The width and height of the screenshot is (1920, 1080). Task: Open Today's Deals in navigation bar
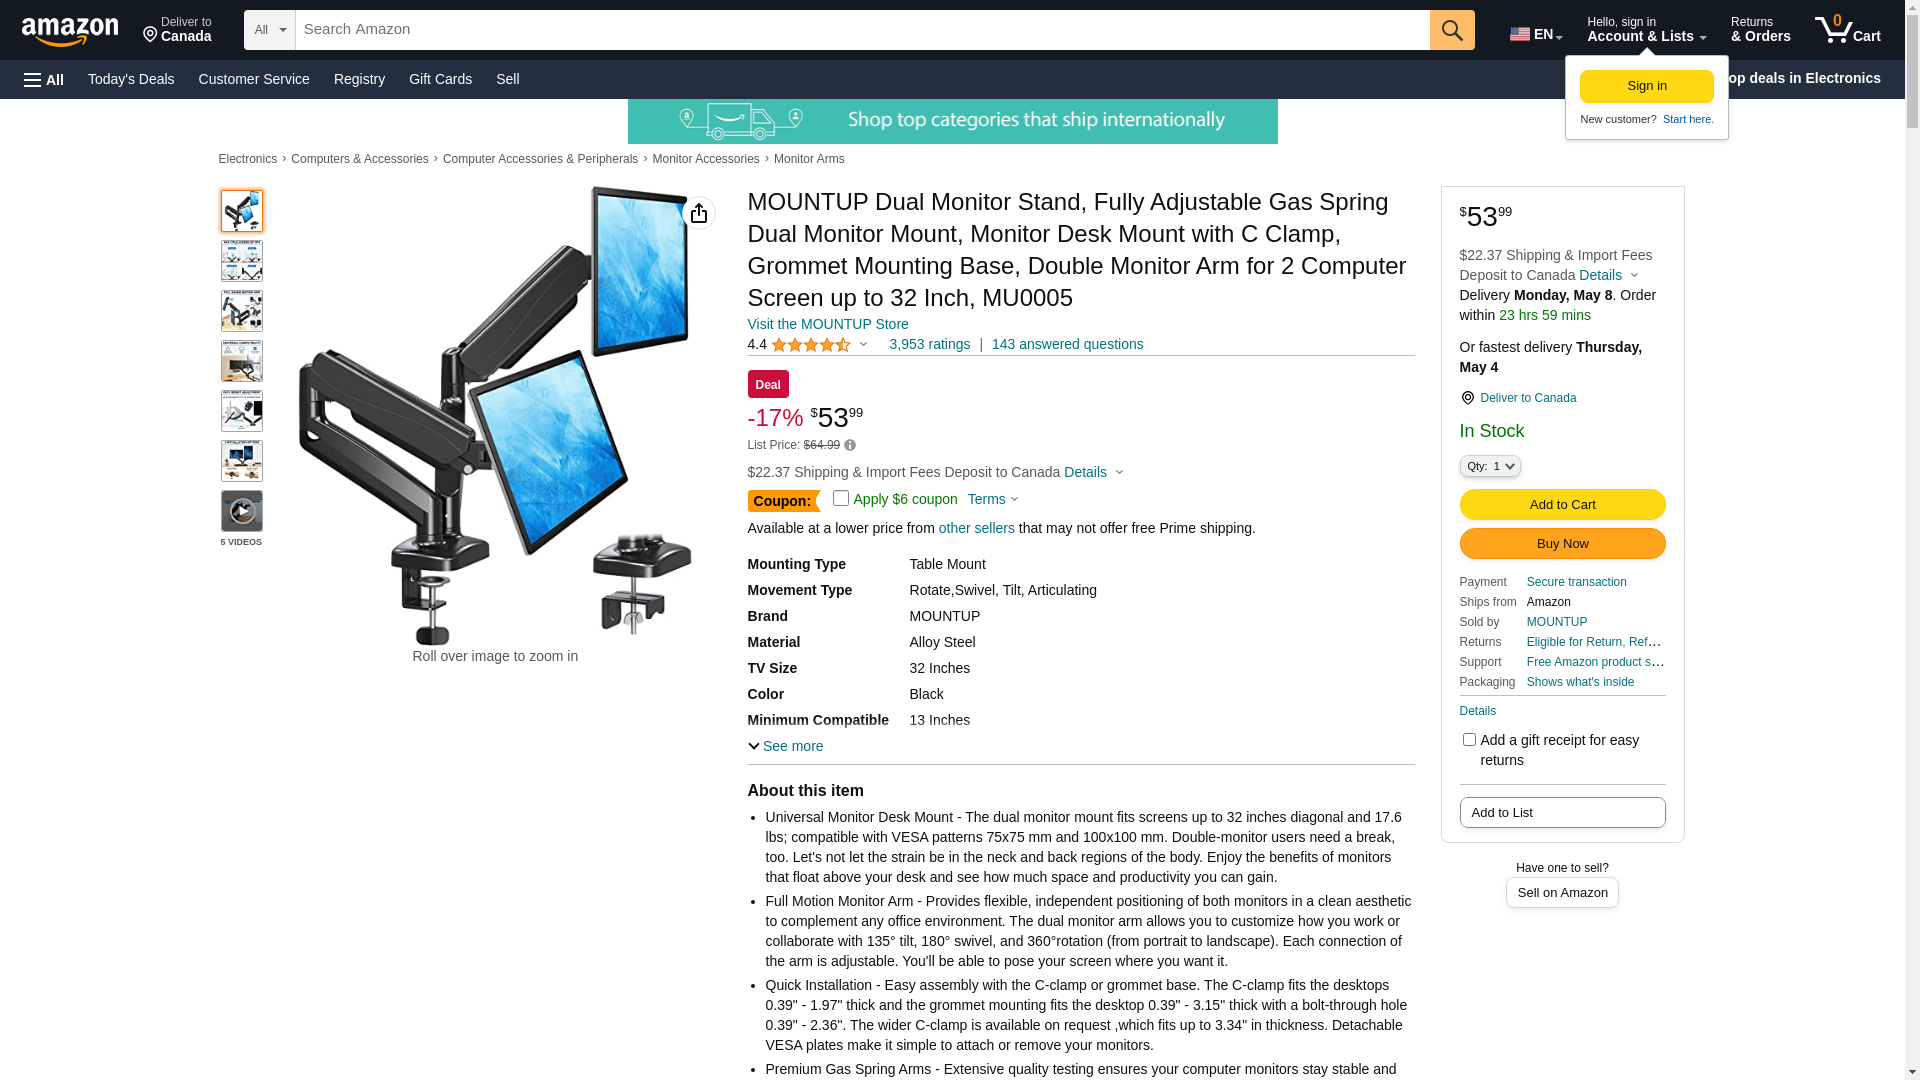pyautogui.click(x=131, y=79)
